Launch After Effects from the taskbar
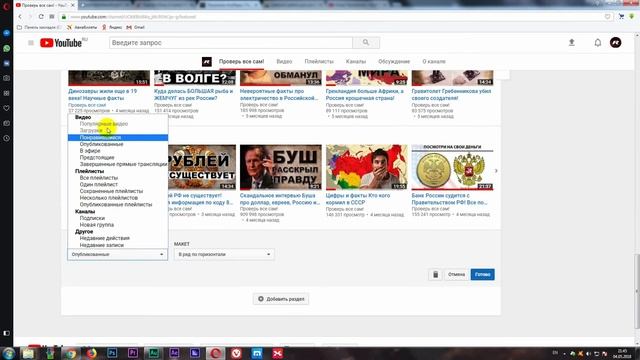The height and width of the screenshot is (360, 640). coord(174,353)
